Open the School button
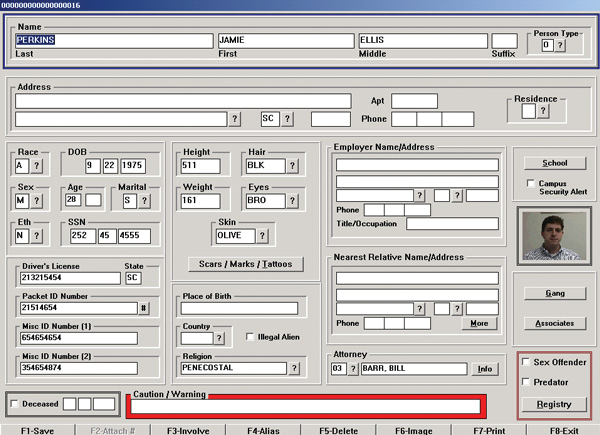600x435 pixels. click(x=555, y=163)
